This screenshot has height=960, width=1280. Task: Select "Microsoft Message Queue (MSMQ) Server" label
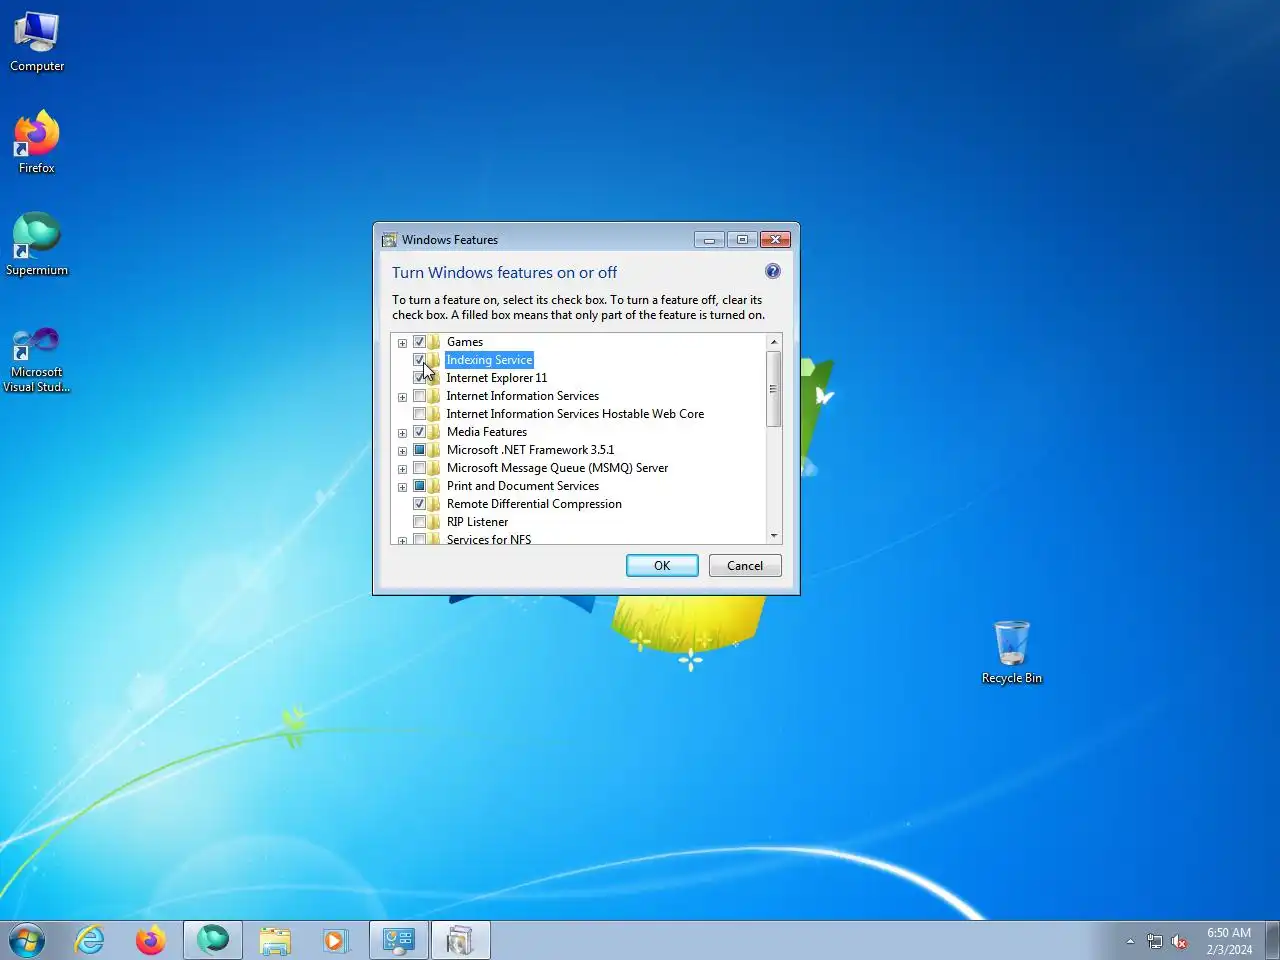point(557,468)
